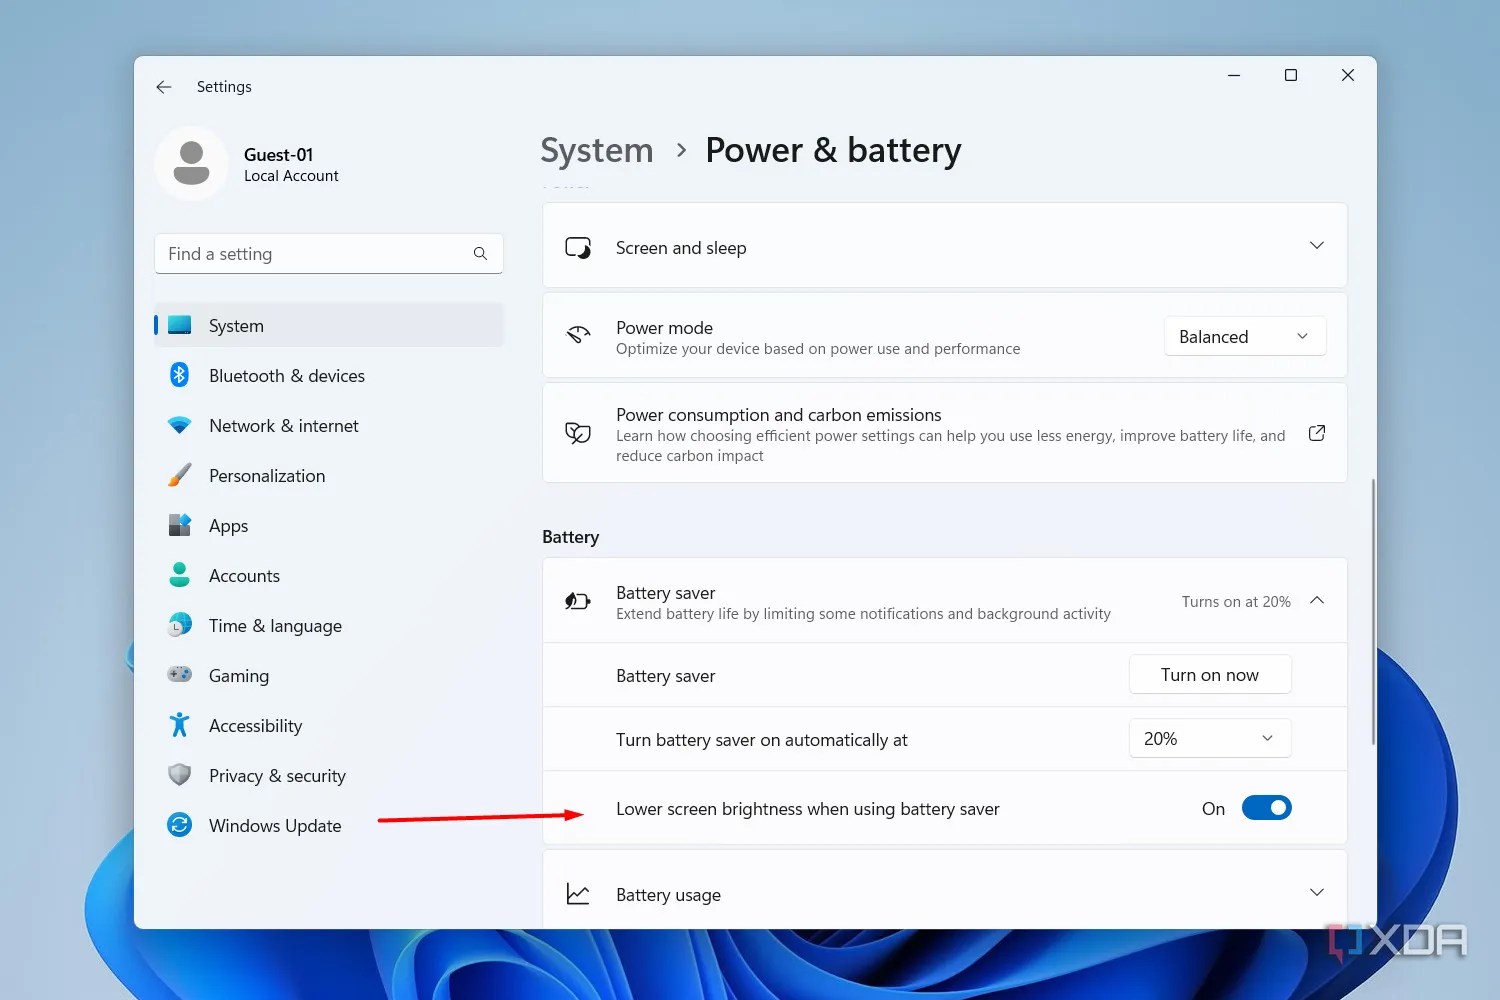Click the System breadcrumb link
The image size is (1500, 1000).
[x=596, y=150]
